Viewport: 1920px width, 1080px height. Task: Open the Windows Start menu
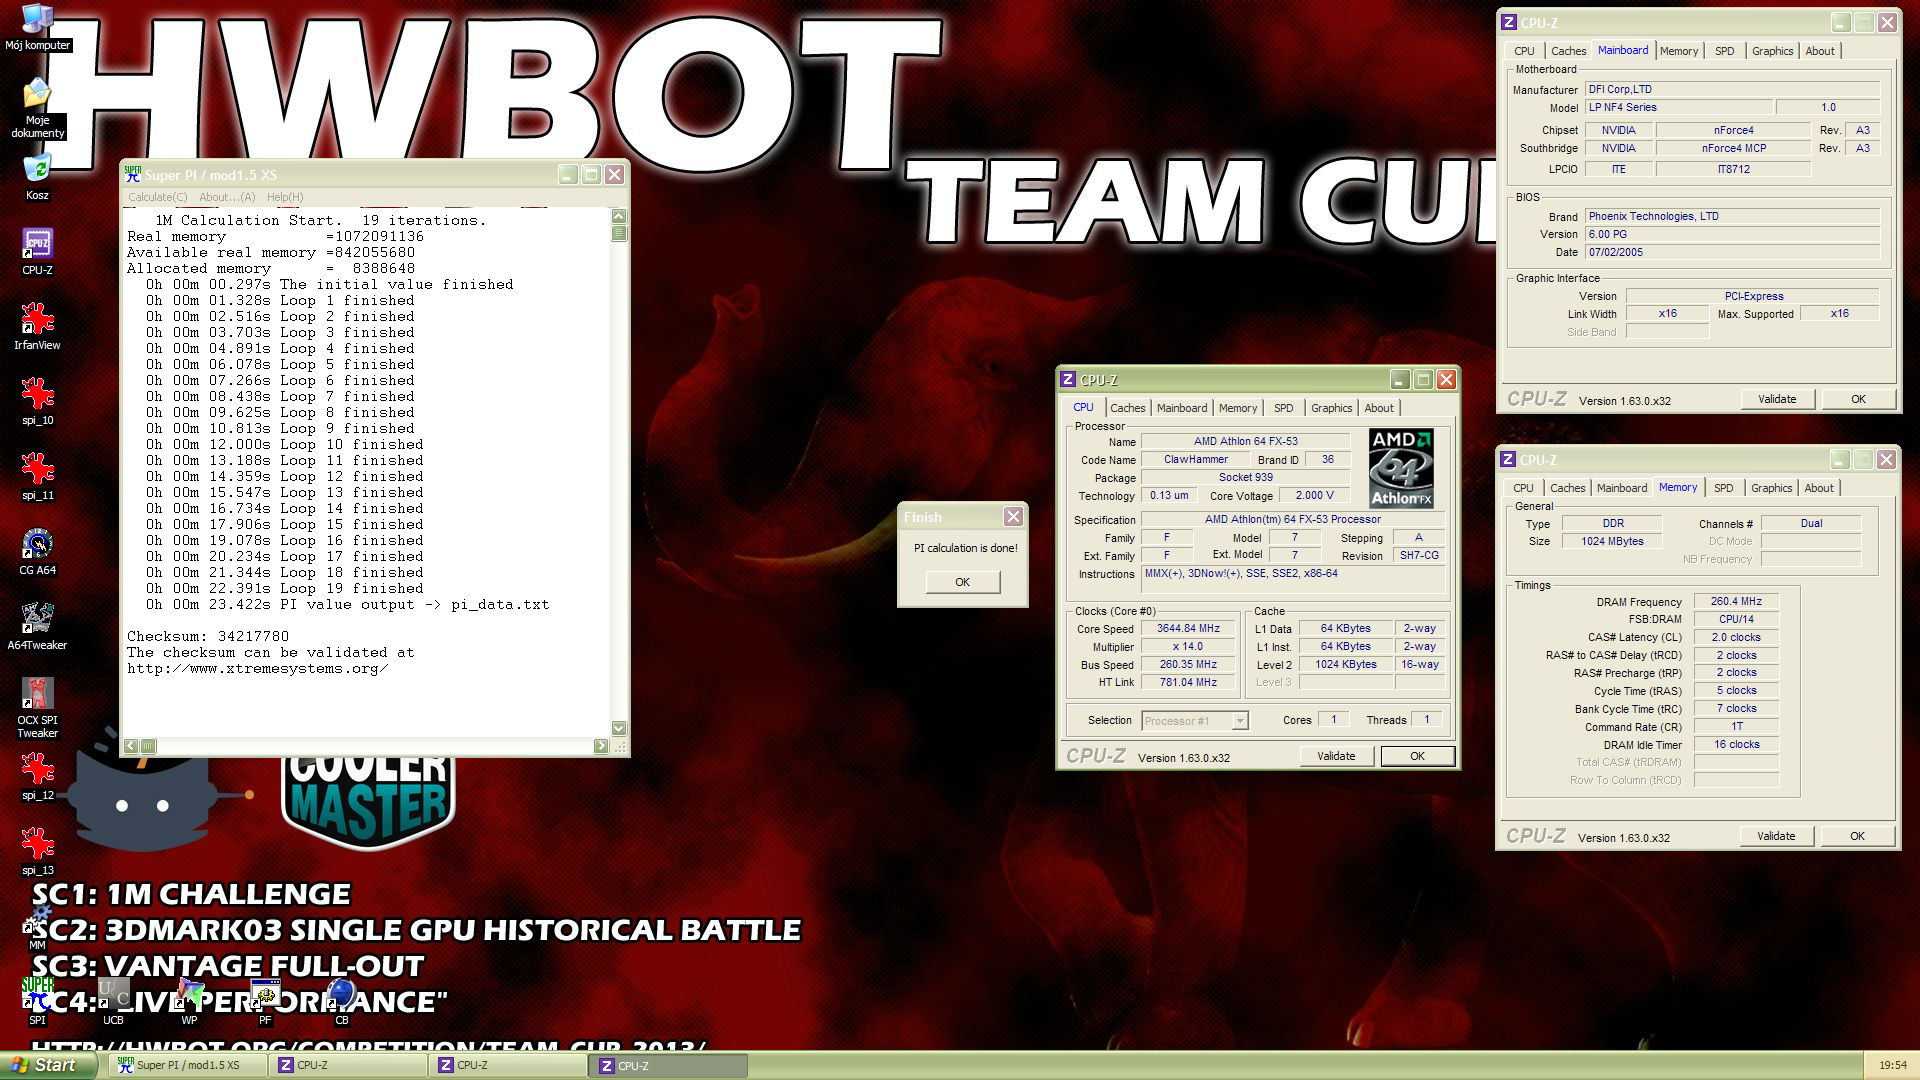pyautogui.click(x=48, y=1065)
